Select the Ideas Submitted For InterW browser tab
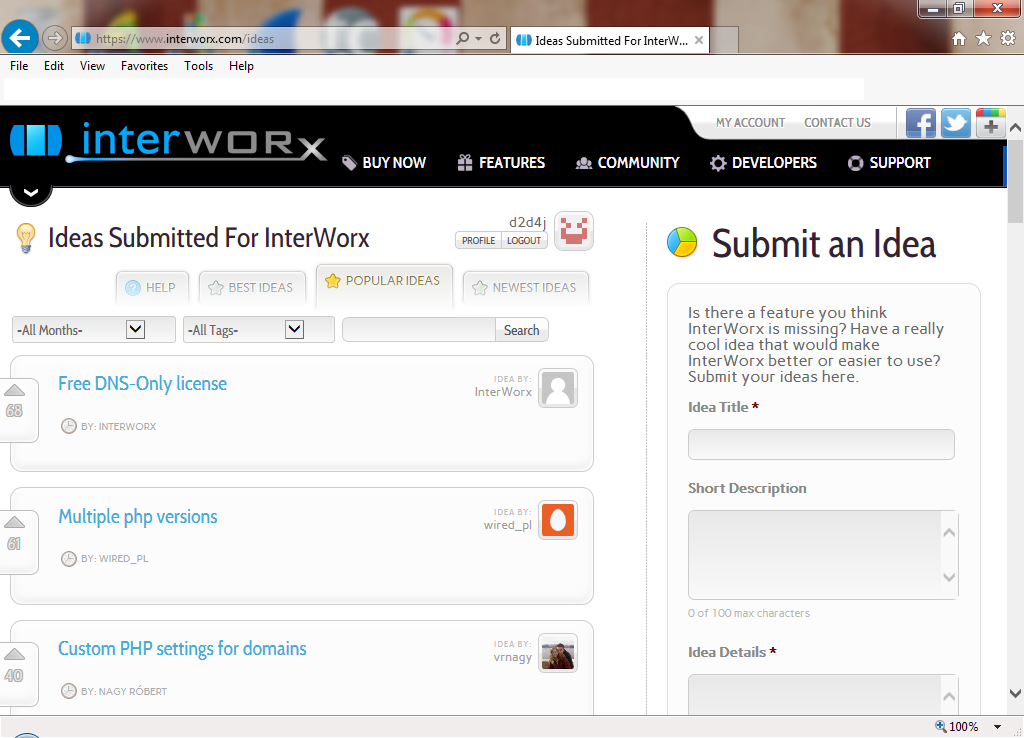This screenshot has width=1024, height=738. [610, 40]
